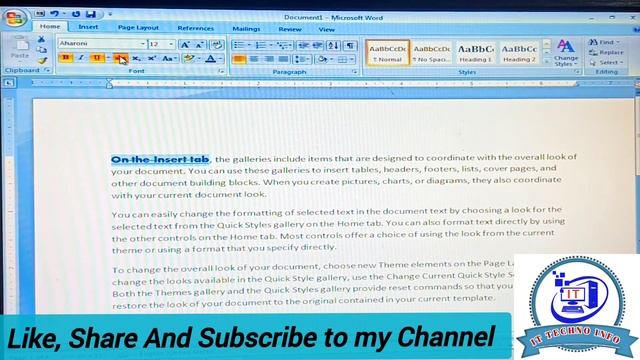Apply the Heading 2 style
Screen dimensions: 640x360
click(519, 53)
